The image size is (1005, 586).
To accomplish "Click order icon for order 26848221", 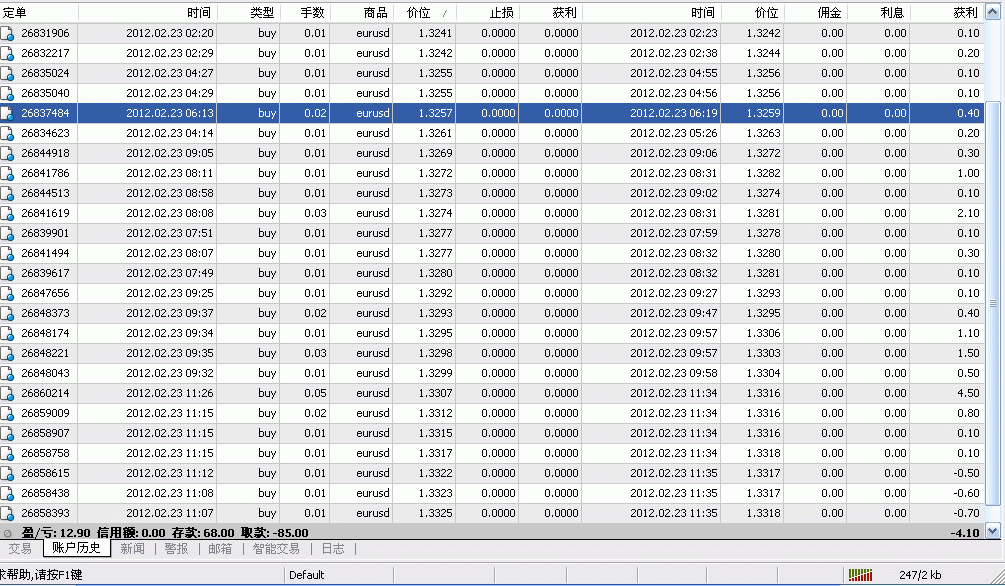I will pos(7,353).
